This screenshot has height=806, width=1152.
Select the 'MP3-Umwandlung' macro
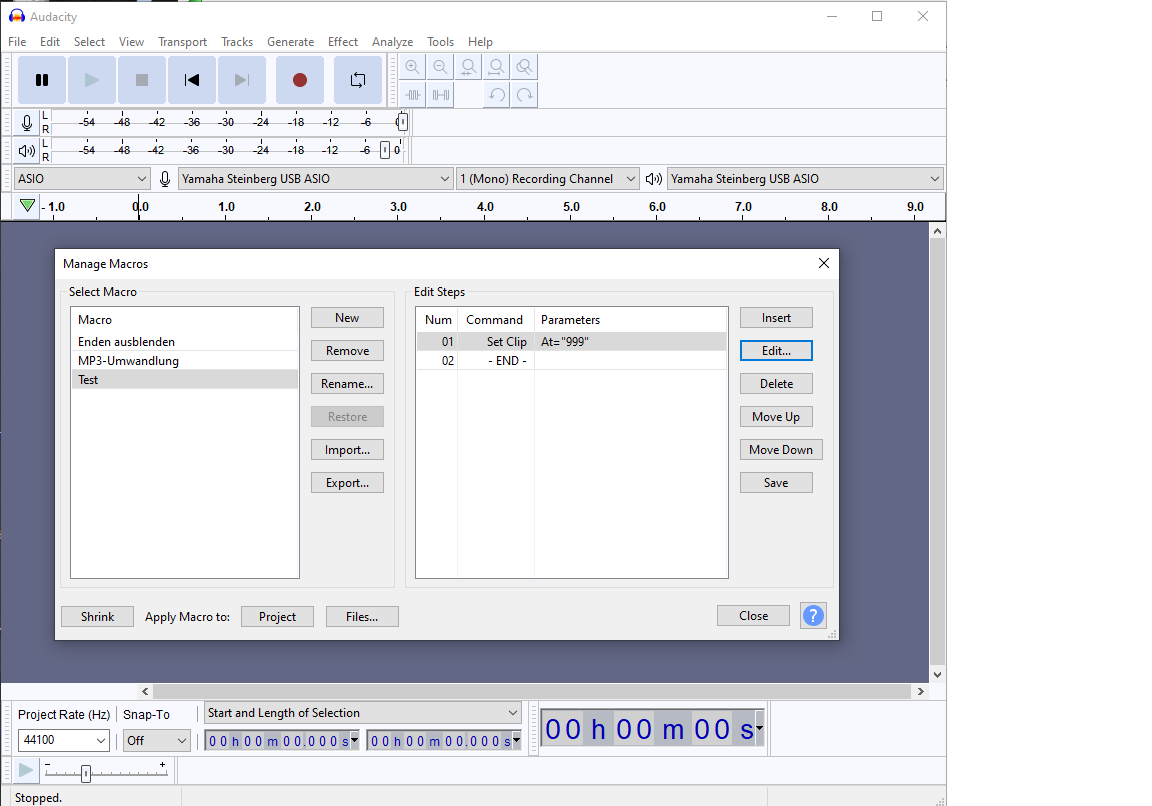click(184, 361)
